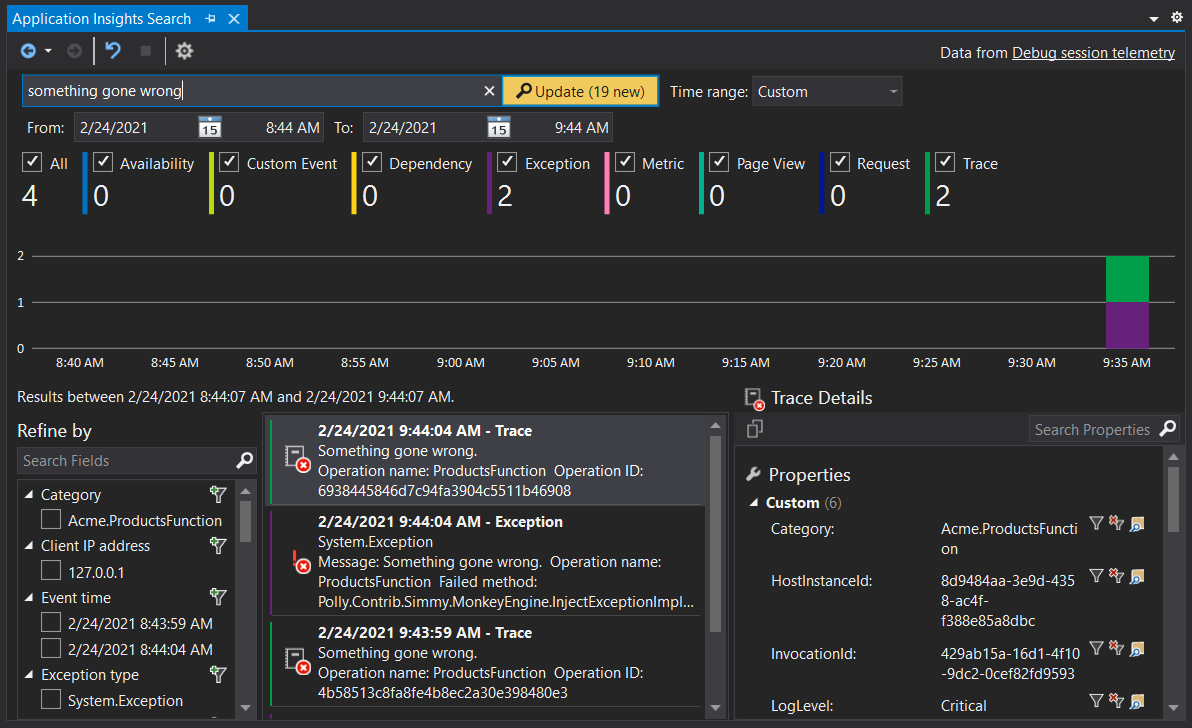Navigate back with the blue arrow
Image resolution: width=1192 pixels, height=728 pixels.
click(28, 51)
